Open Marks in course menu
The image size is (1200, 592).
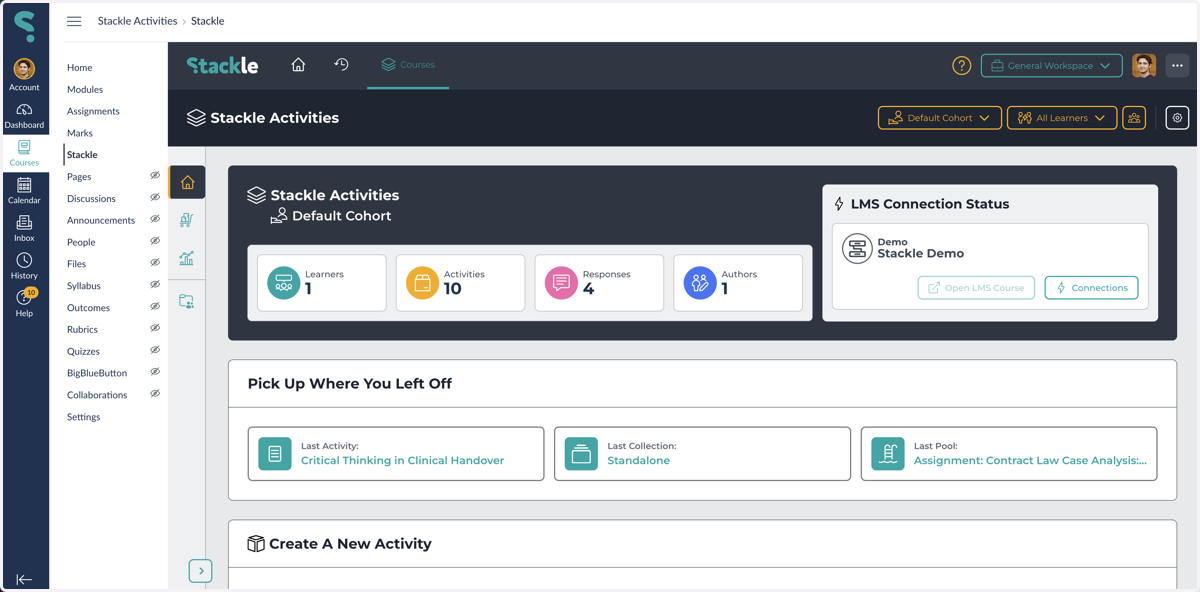click(x=80, y=133)
